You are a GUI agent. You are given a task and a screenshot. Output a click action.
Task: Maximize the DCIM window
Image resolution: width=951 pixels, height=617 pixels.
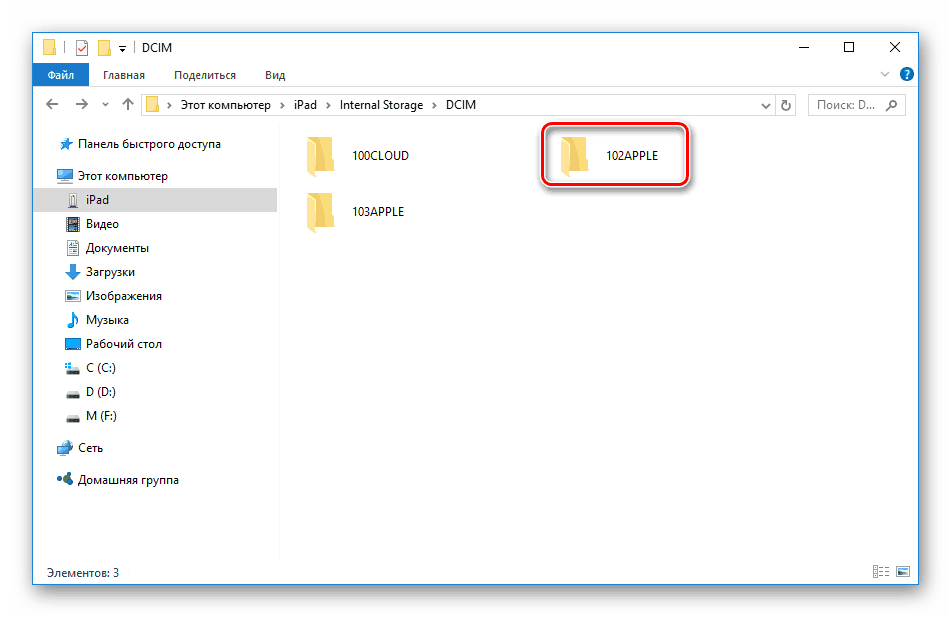(849, 47)
